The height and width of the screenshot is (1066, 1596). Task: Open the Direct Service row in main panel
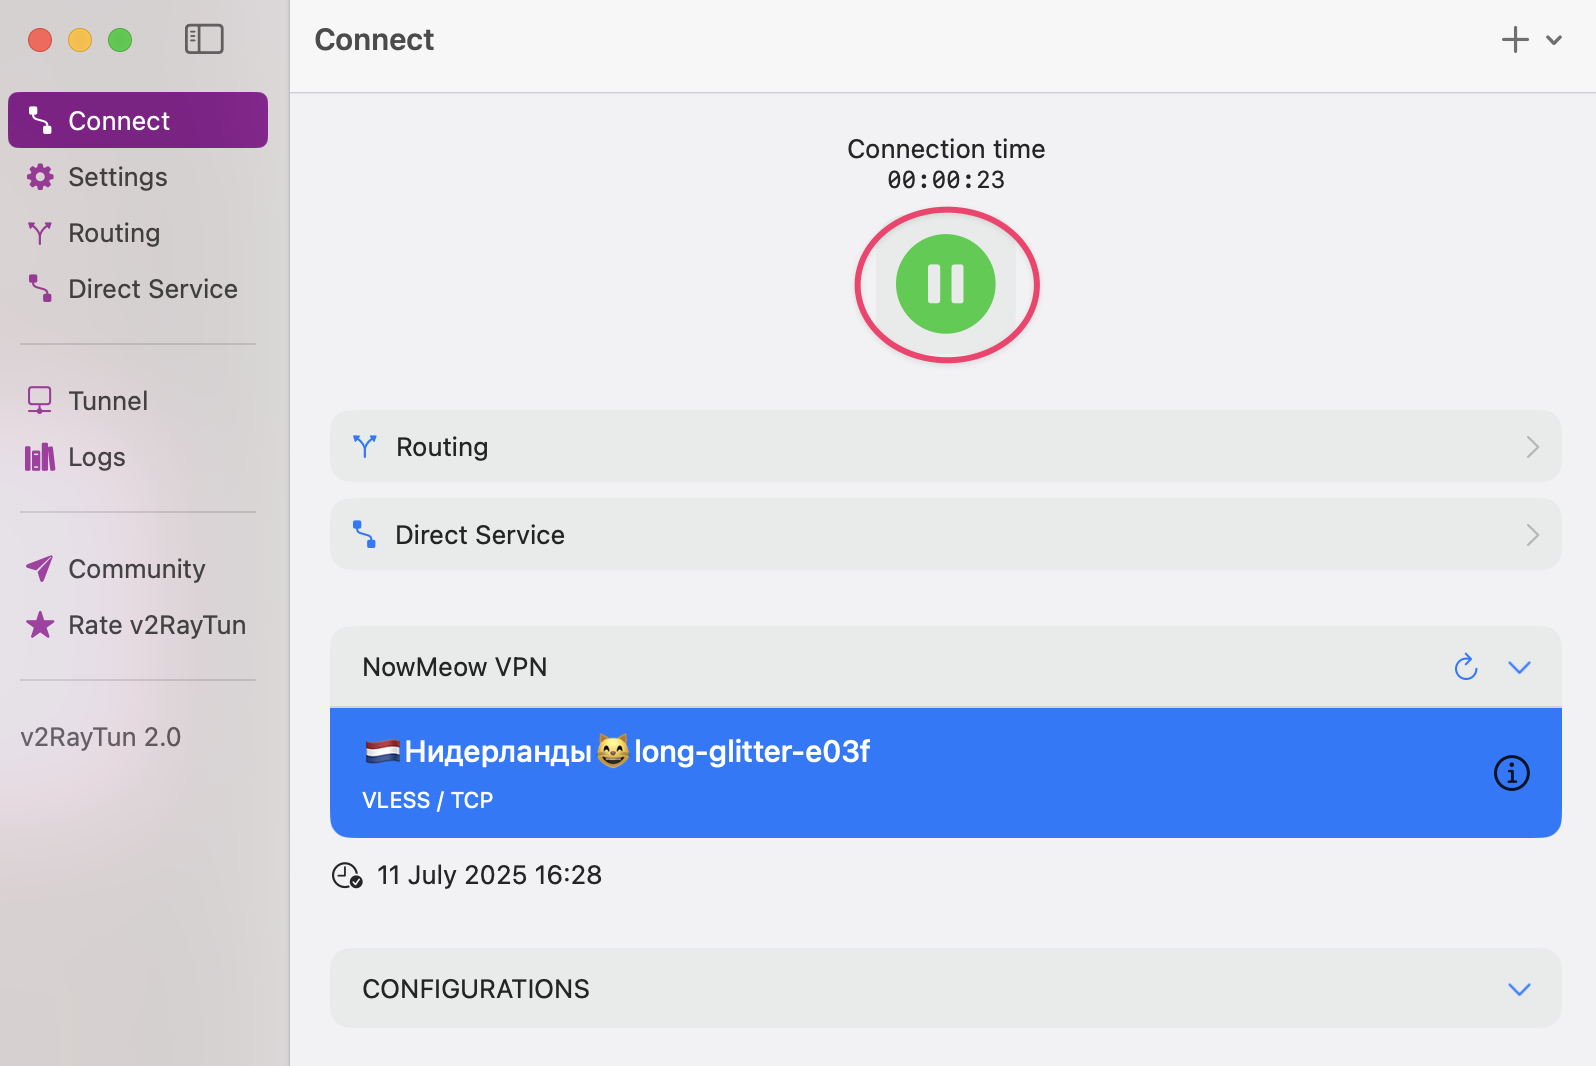click(x=945, y=535)
